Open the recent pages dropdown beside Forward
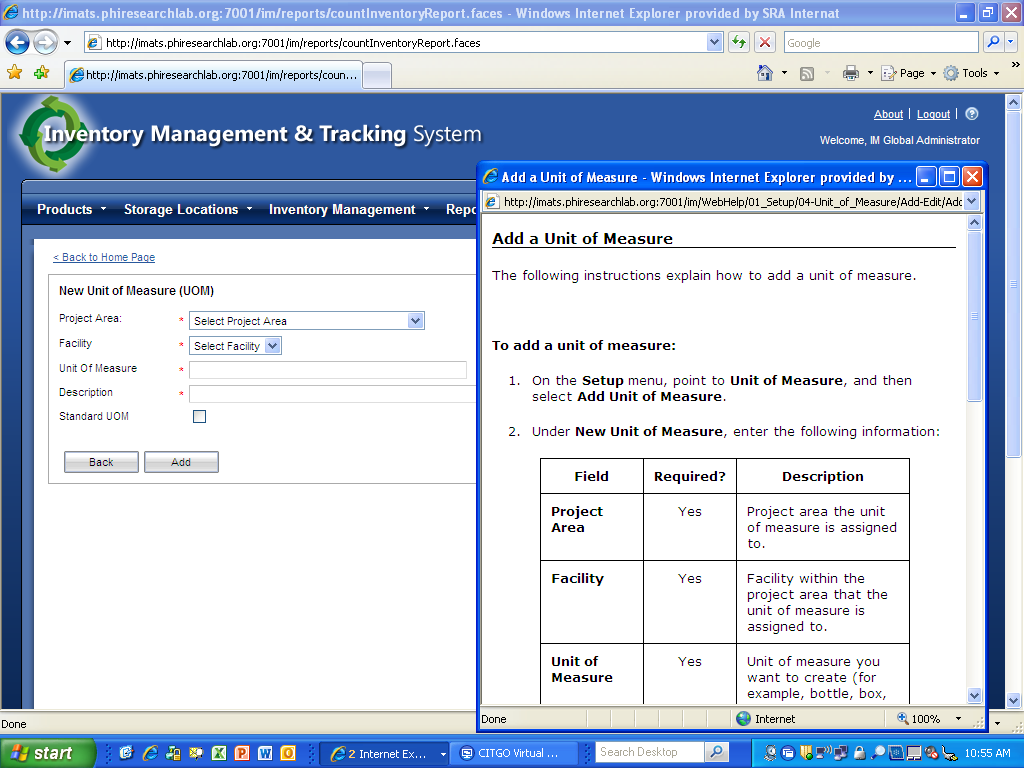1024x768 pixels. pos(67,43)
